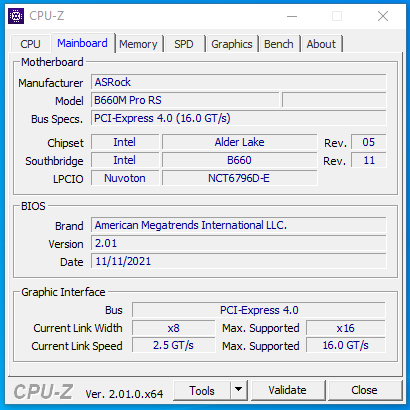The width and height of the screenshot is (410, 410).
Task: Click the Current Link Speed label
Action: tap(77, 346)
